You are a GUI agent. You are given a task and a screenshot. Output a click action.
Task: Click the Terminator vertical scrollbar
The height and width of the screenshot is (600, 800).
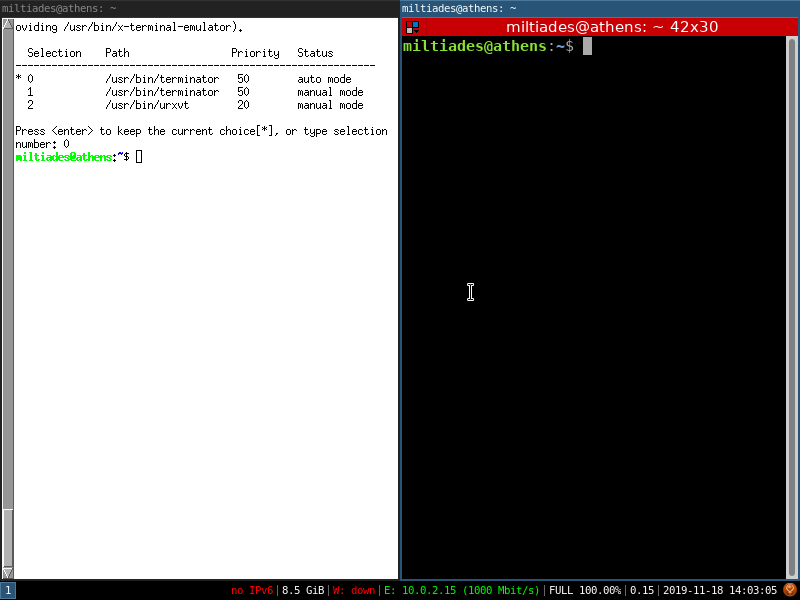(792, 307)
